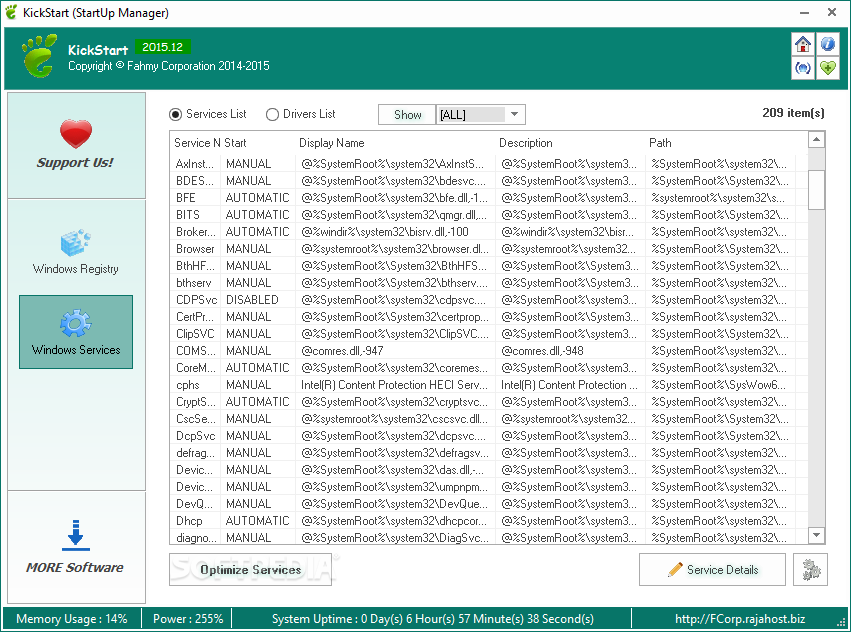851x632 pixels.
Task: Open Service Details
Action: (x=712, y=570)
